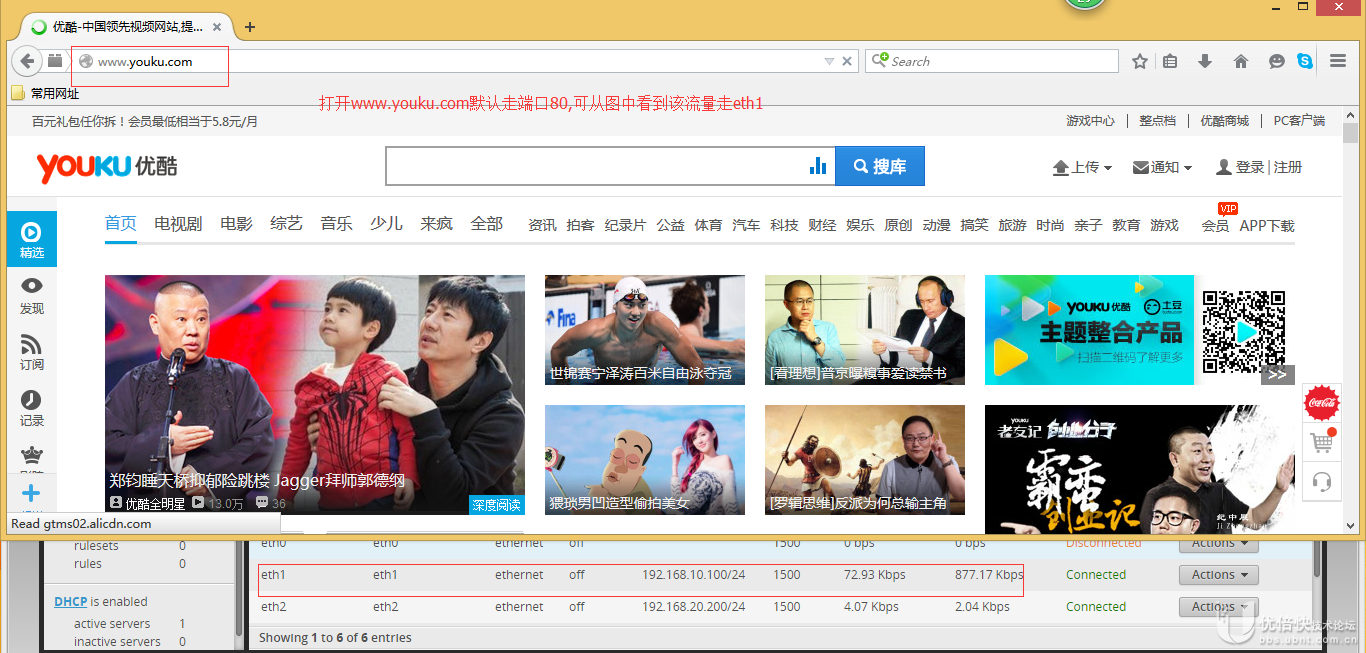Screen dimensions: 1366x653
Task: Click the smiley chat icon in toolbar
Action: click(x=1277, y=61)
